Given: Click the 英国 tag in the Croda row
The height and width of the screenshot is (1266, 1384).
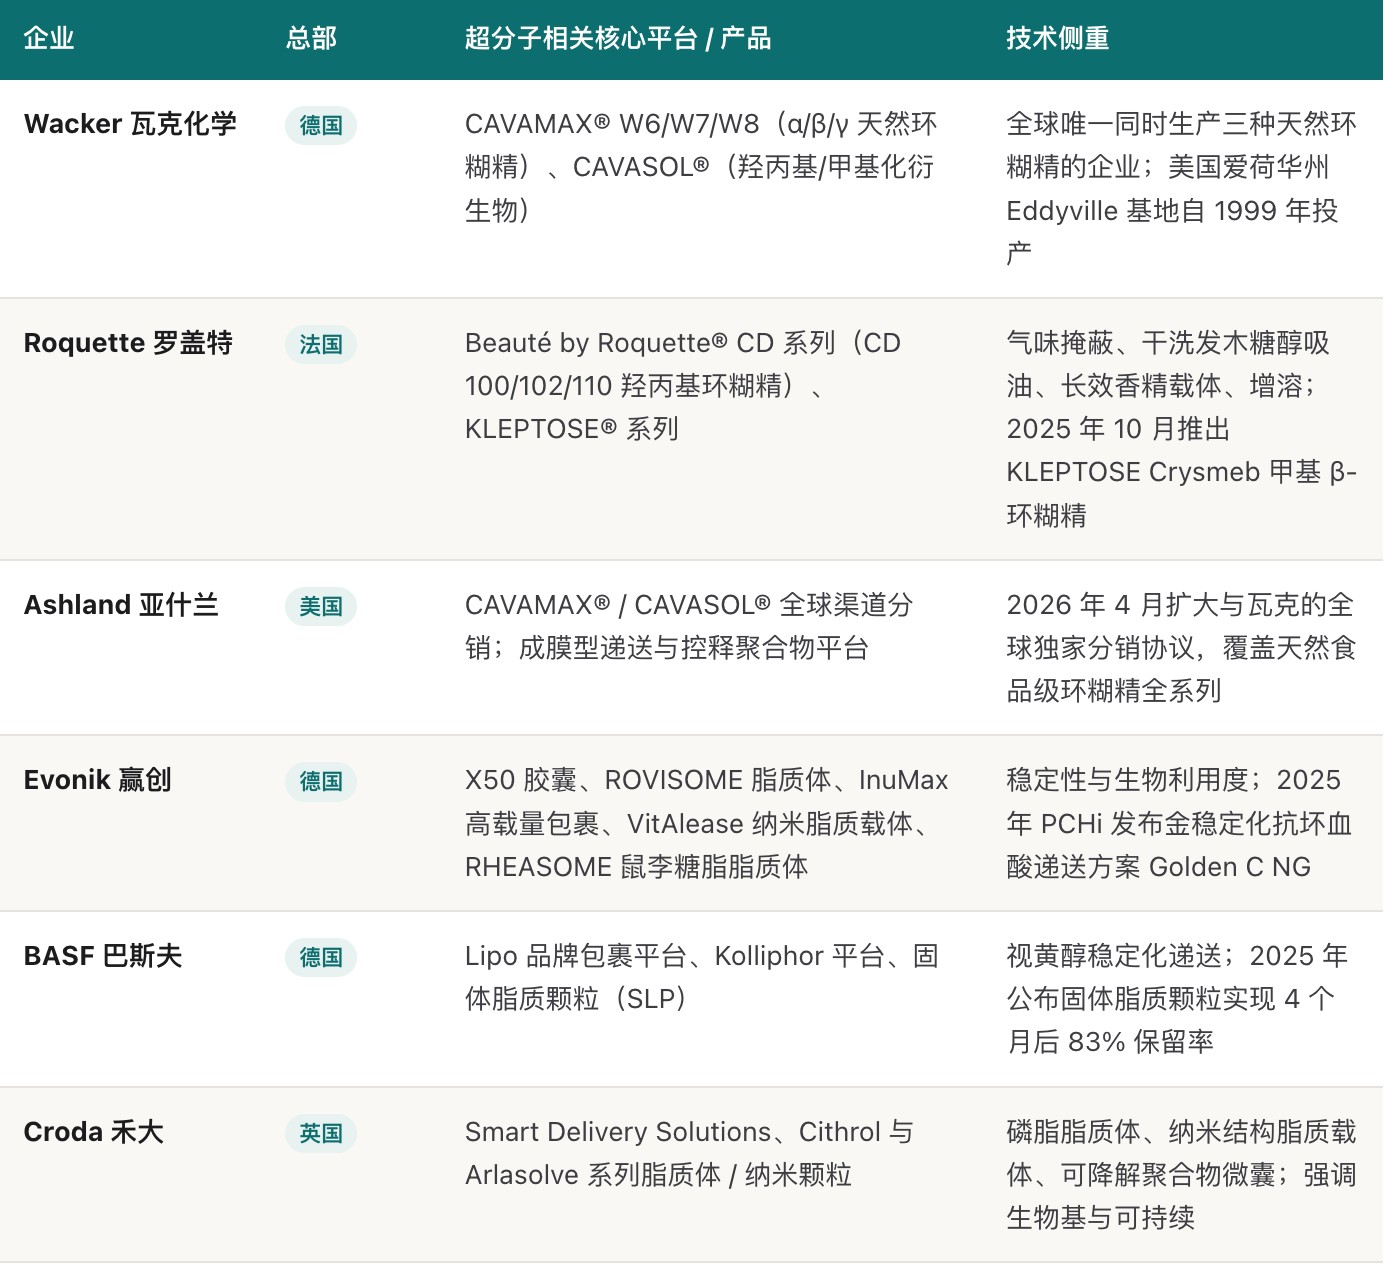Looking at the screenshot, I should click(x=321, y=1134).
